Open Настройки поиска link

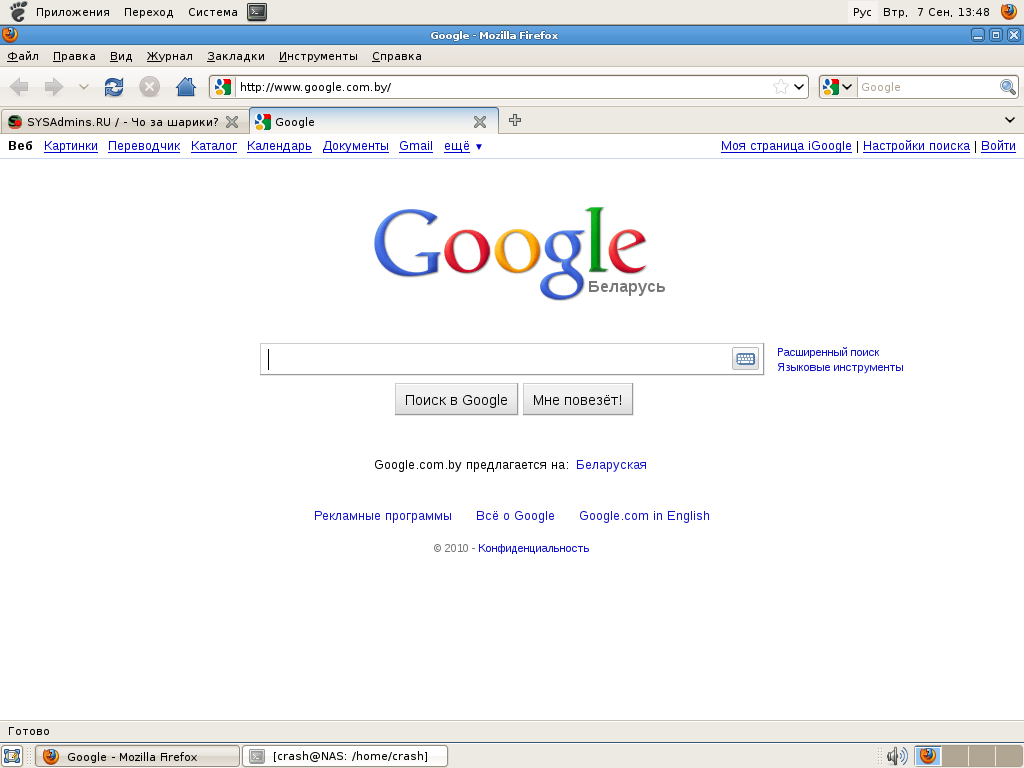point(916,146)
